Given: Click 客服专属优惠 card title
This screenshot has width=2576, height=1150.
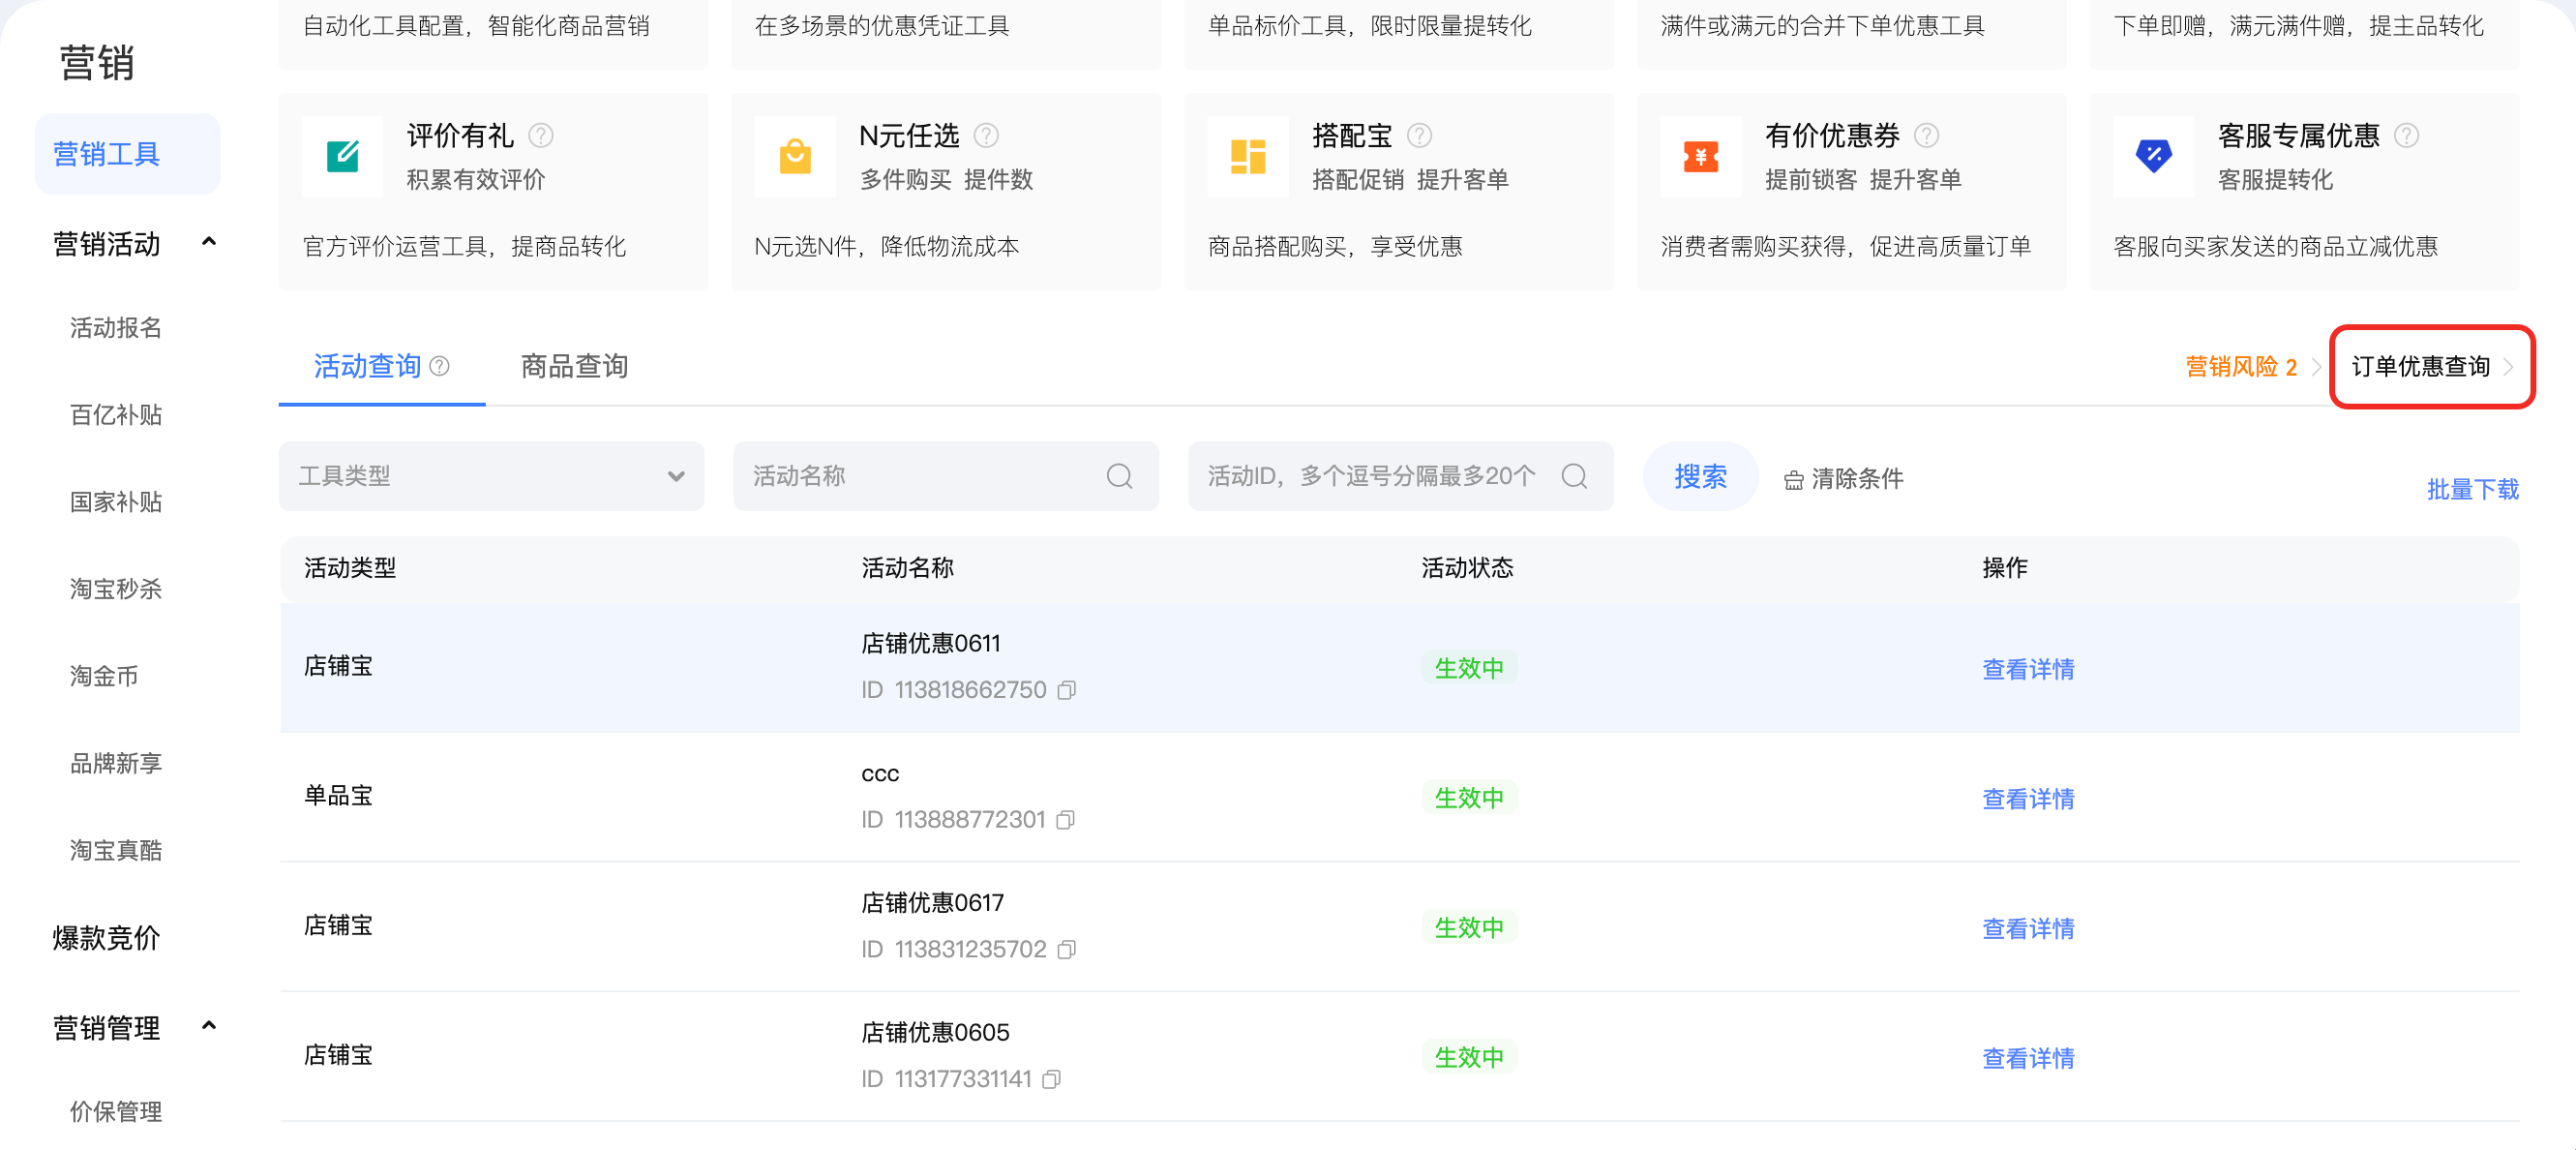Looking at the screenshot, I should [2298, 135].
